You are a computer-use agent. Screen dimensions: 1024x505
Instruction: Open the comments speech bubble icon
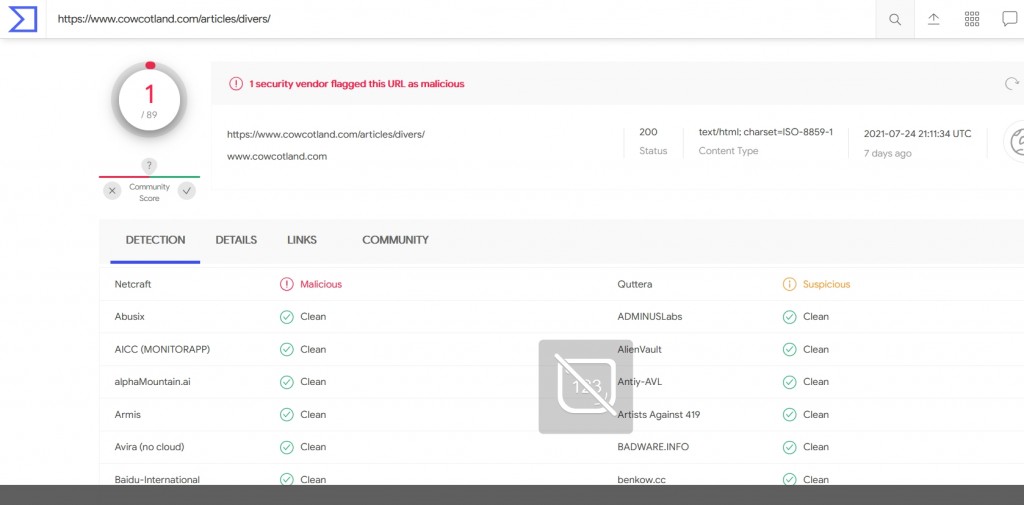pos(1010,19)
